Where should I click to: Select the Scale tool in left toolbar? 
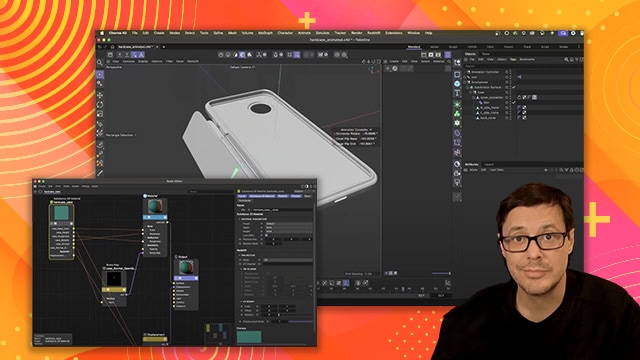tap(100, 114)
